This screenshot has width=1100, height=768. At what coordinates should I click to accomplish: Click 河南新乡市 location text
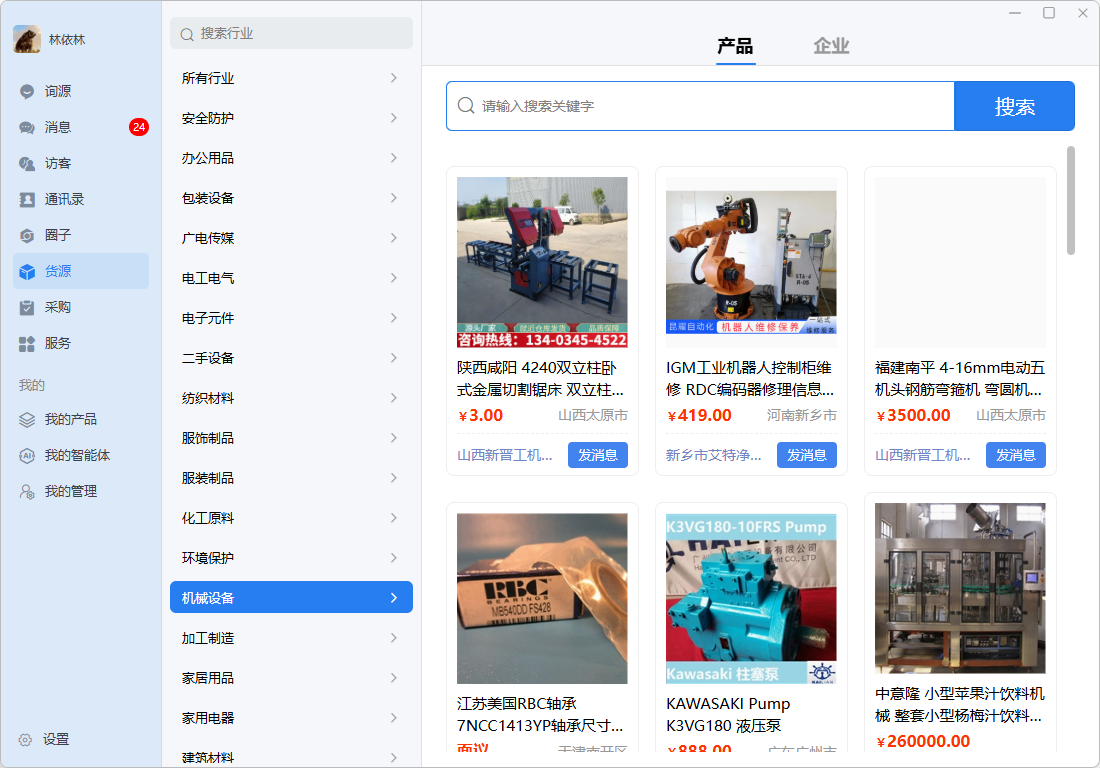802,415
